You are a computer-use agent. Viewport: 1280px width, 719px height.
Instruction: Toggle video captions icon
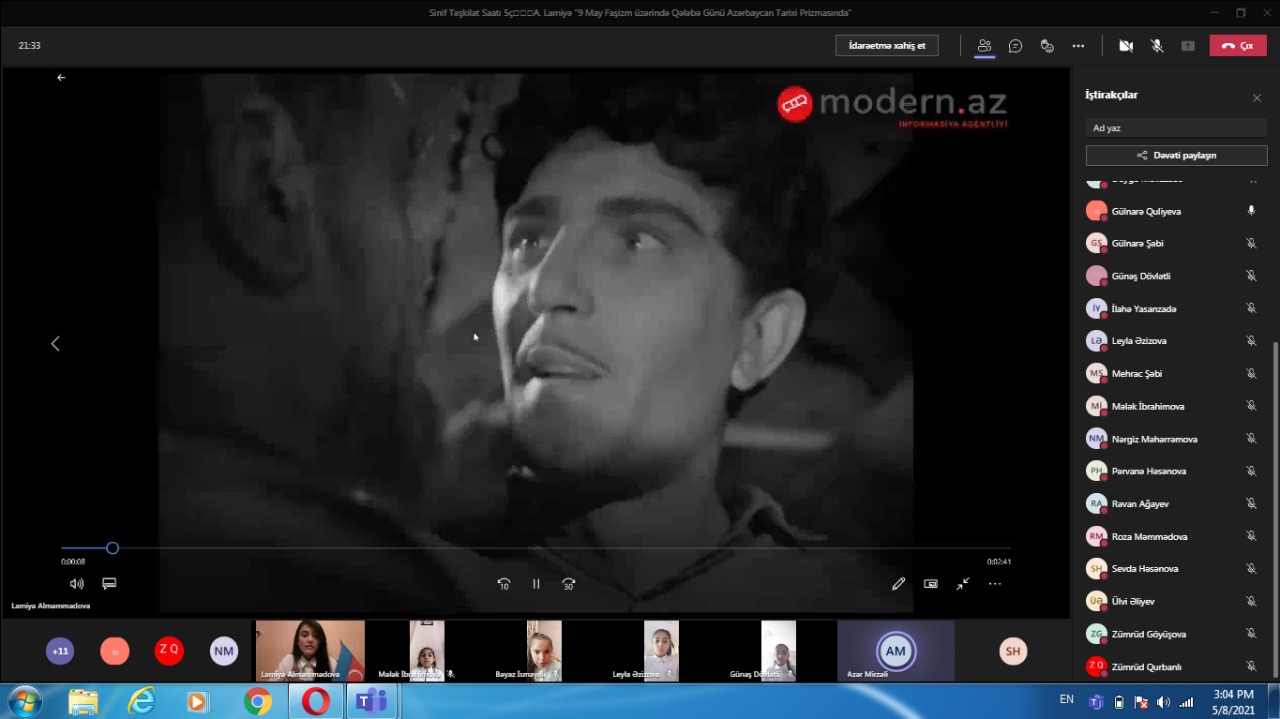pyautogui.click(x=109, y=583)
